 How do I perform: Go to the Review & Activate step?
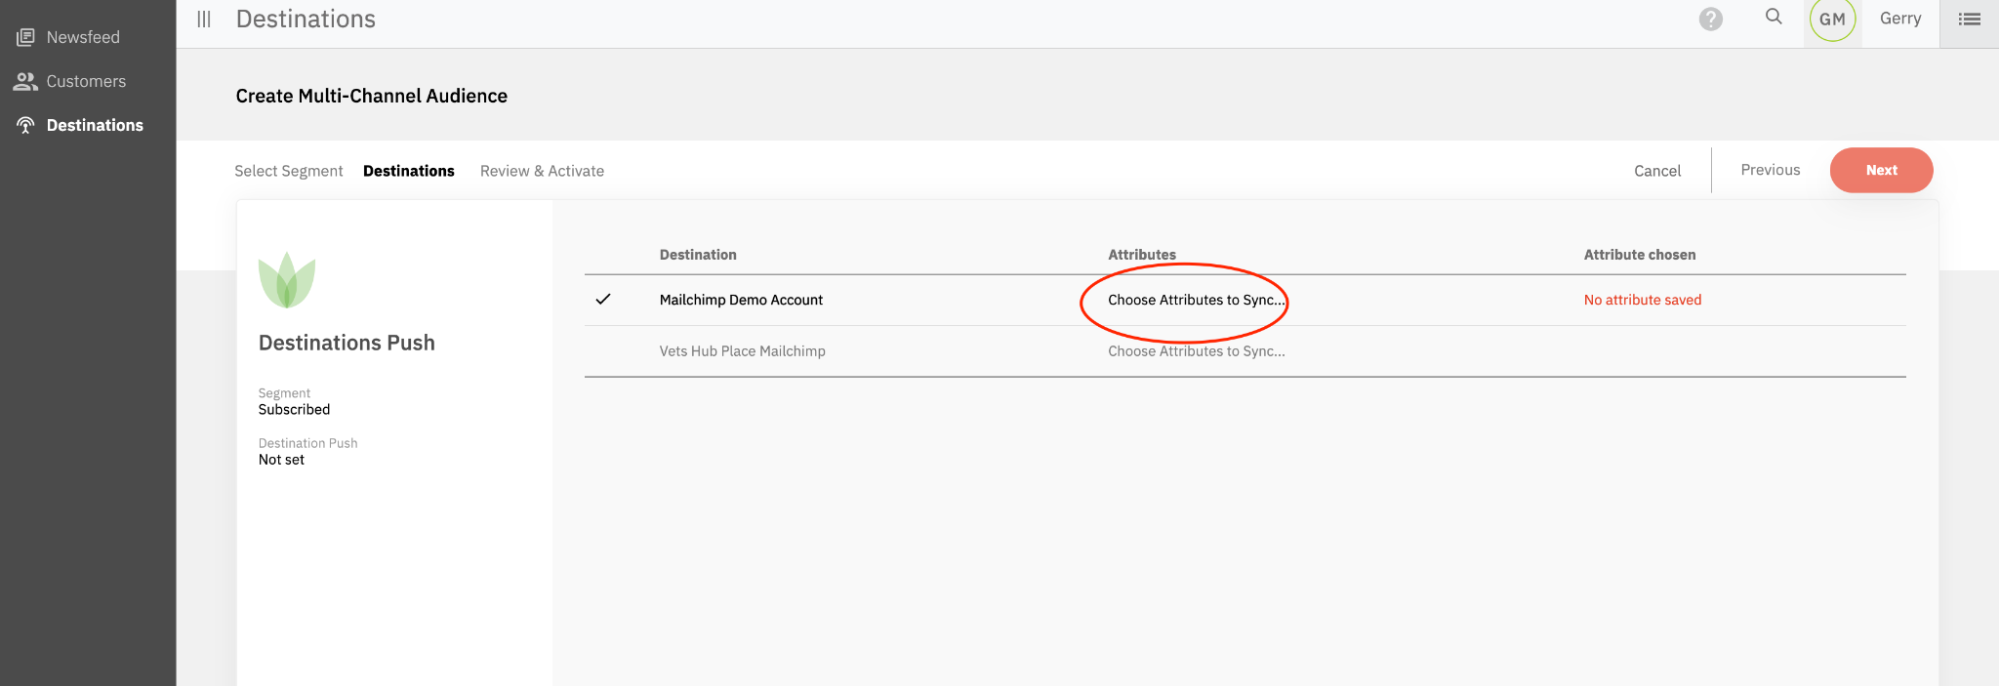coord(542,171)
